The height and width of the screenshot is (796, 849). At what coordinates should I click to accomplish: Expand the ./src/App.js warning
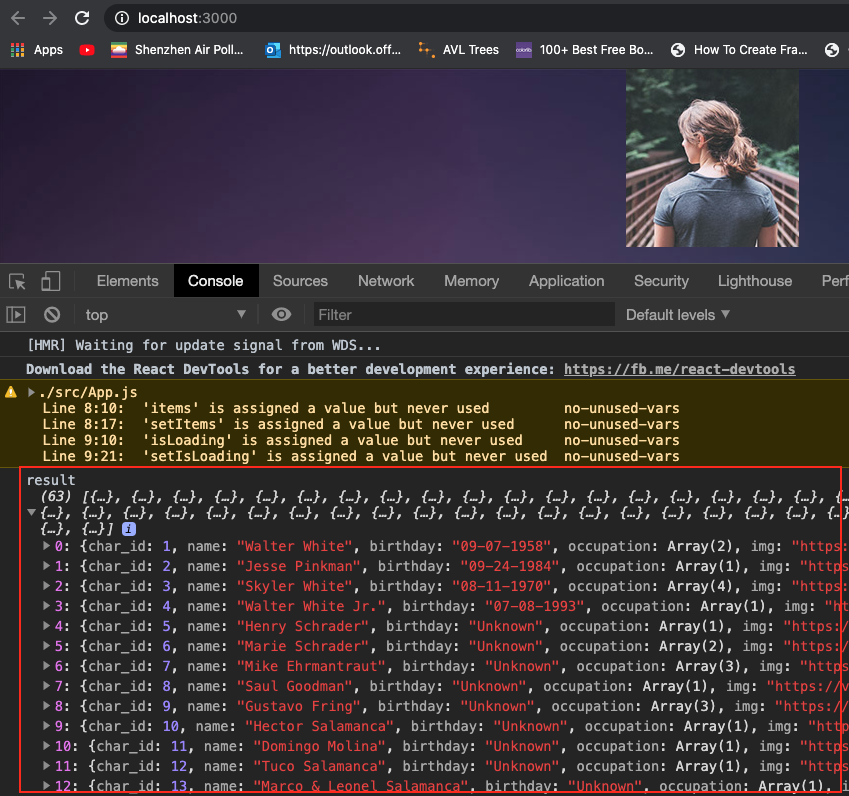[x=31, y=392]
